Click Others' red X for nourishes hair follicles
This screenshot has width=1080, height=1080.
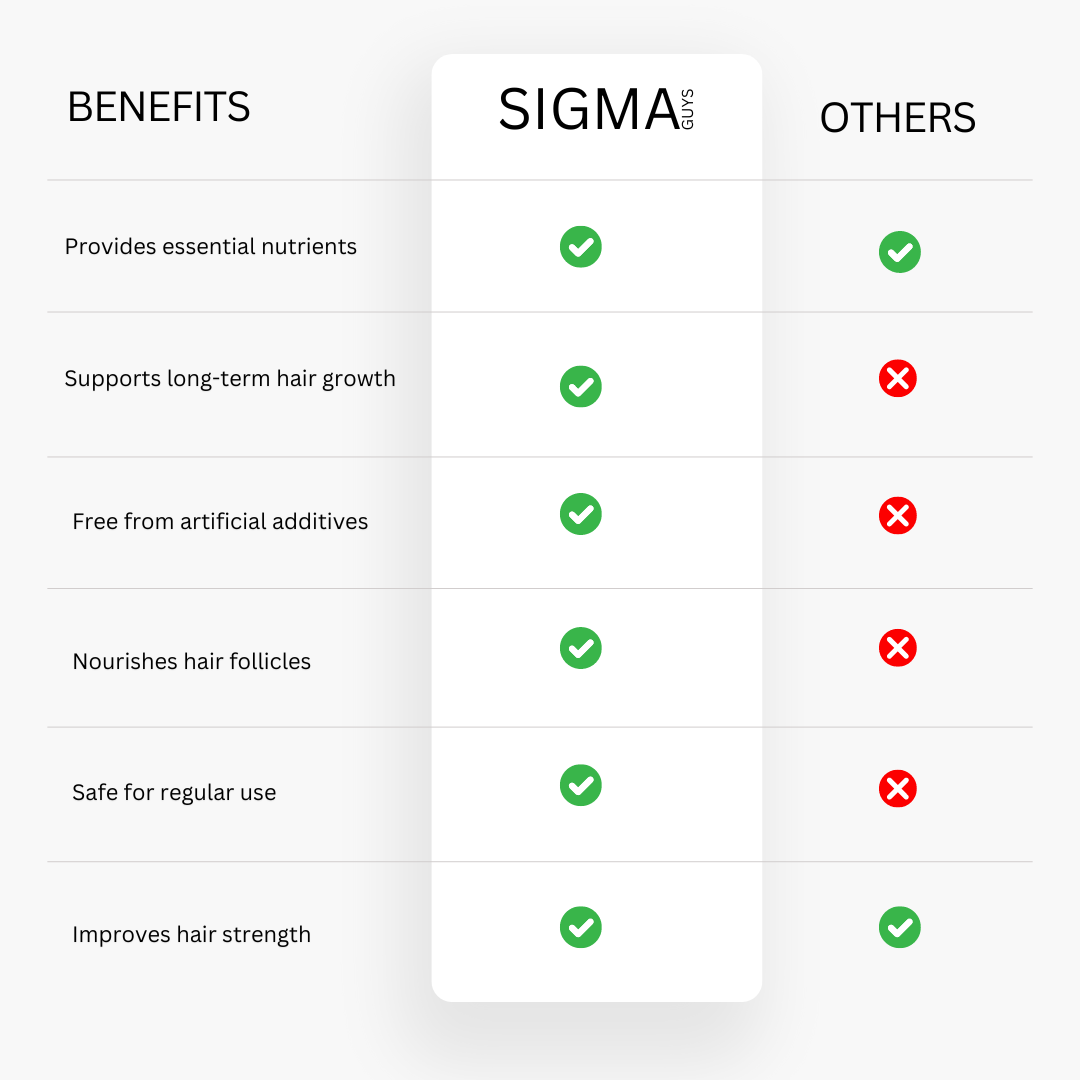(897, 647)
